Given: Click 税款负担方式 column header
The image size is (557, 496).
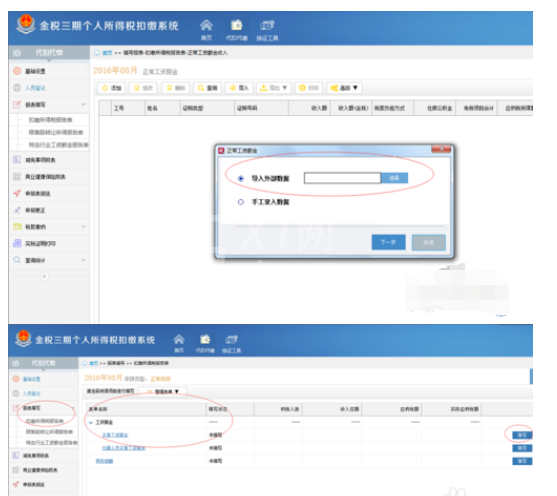Looking at the screenshot, I should (x=393, y=108).
